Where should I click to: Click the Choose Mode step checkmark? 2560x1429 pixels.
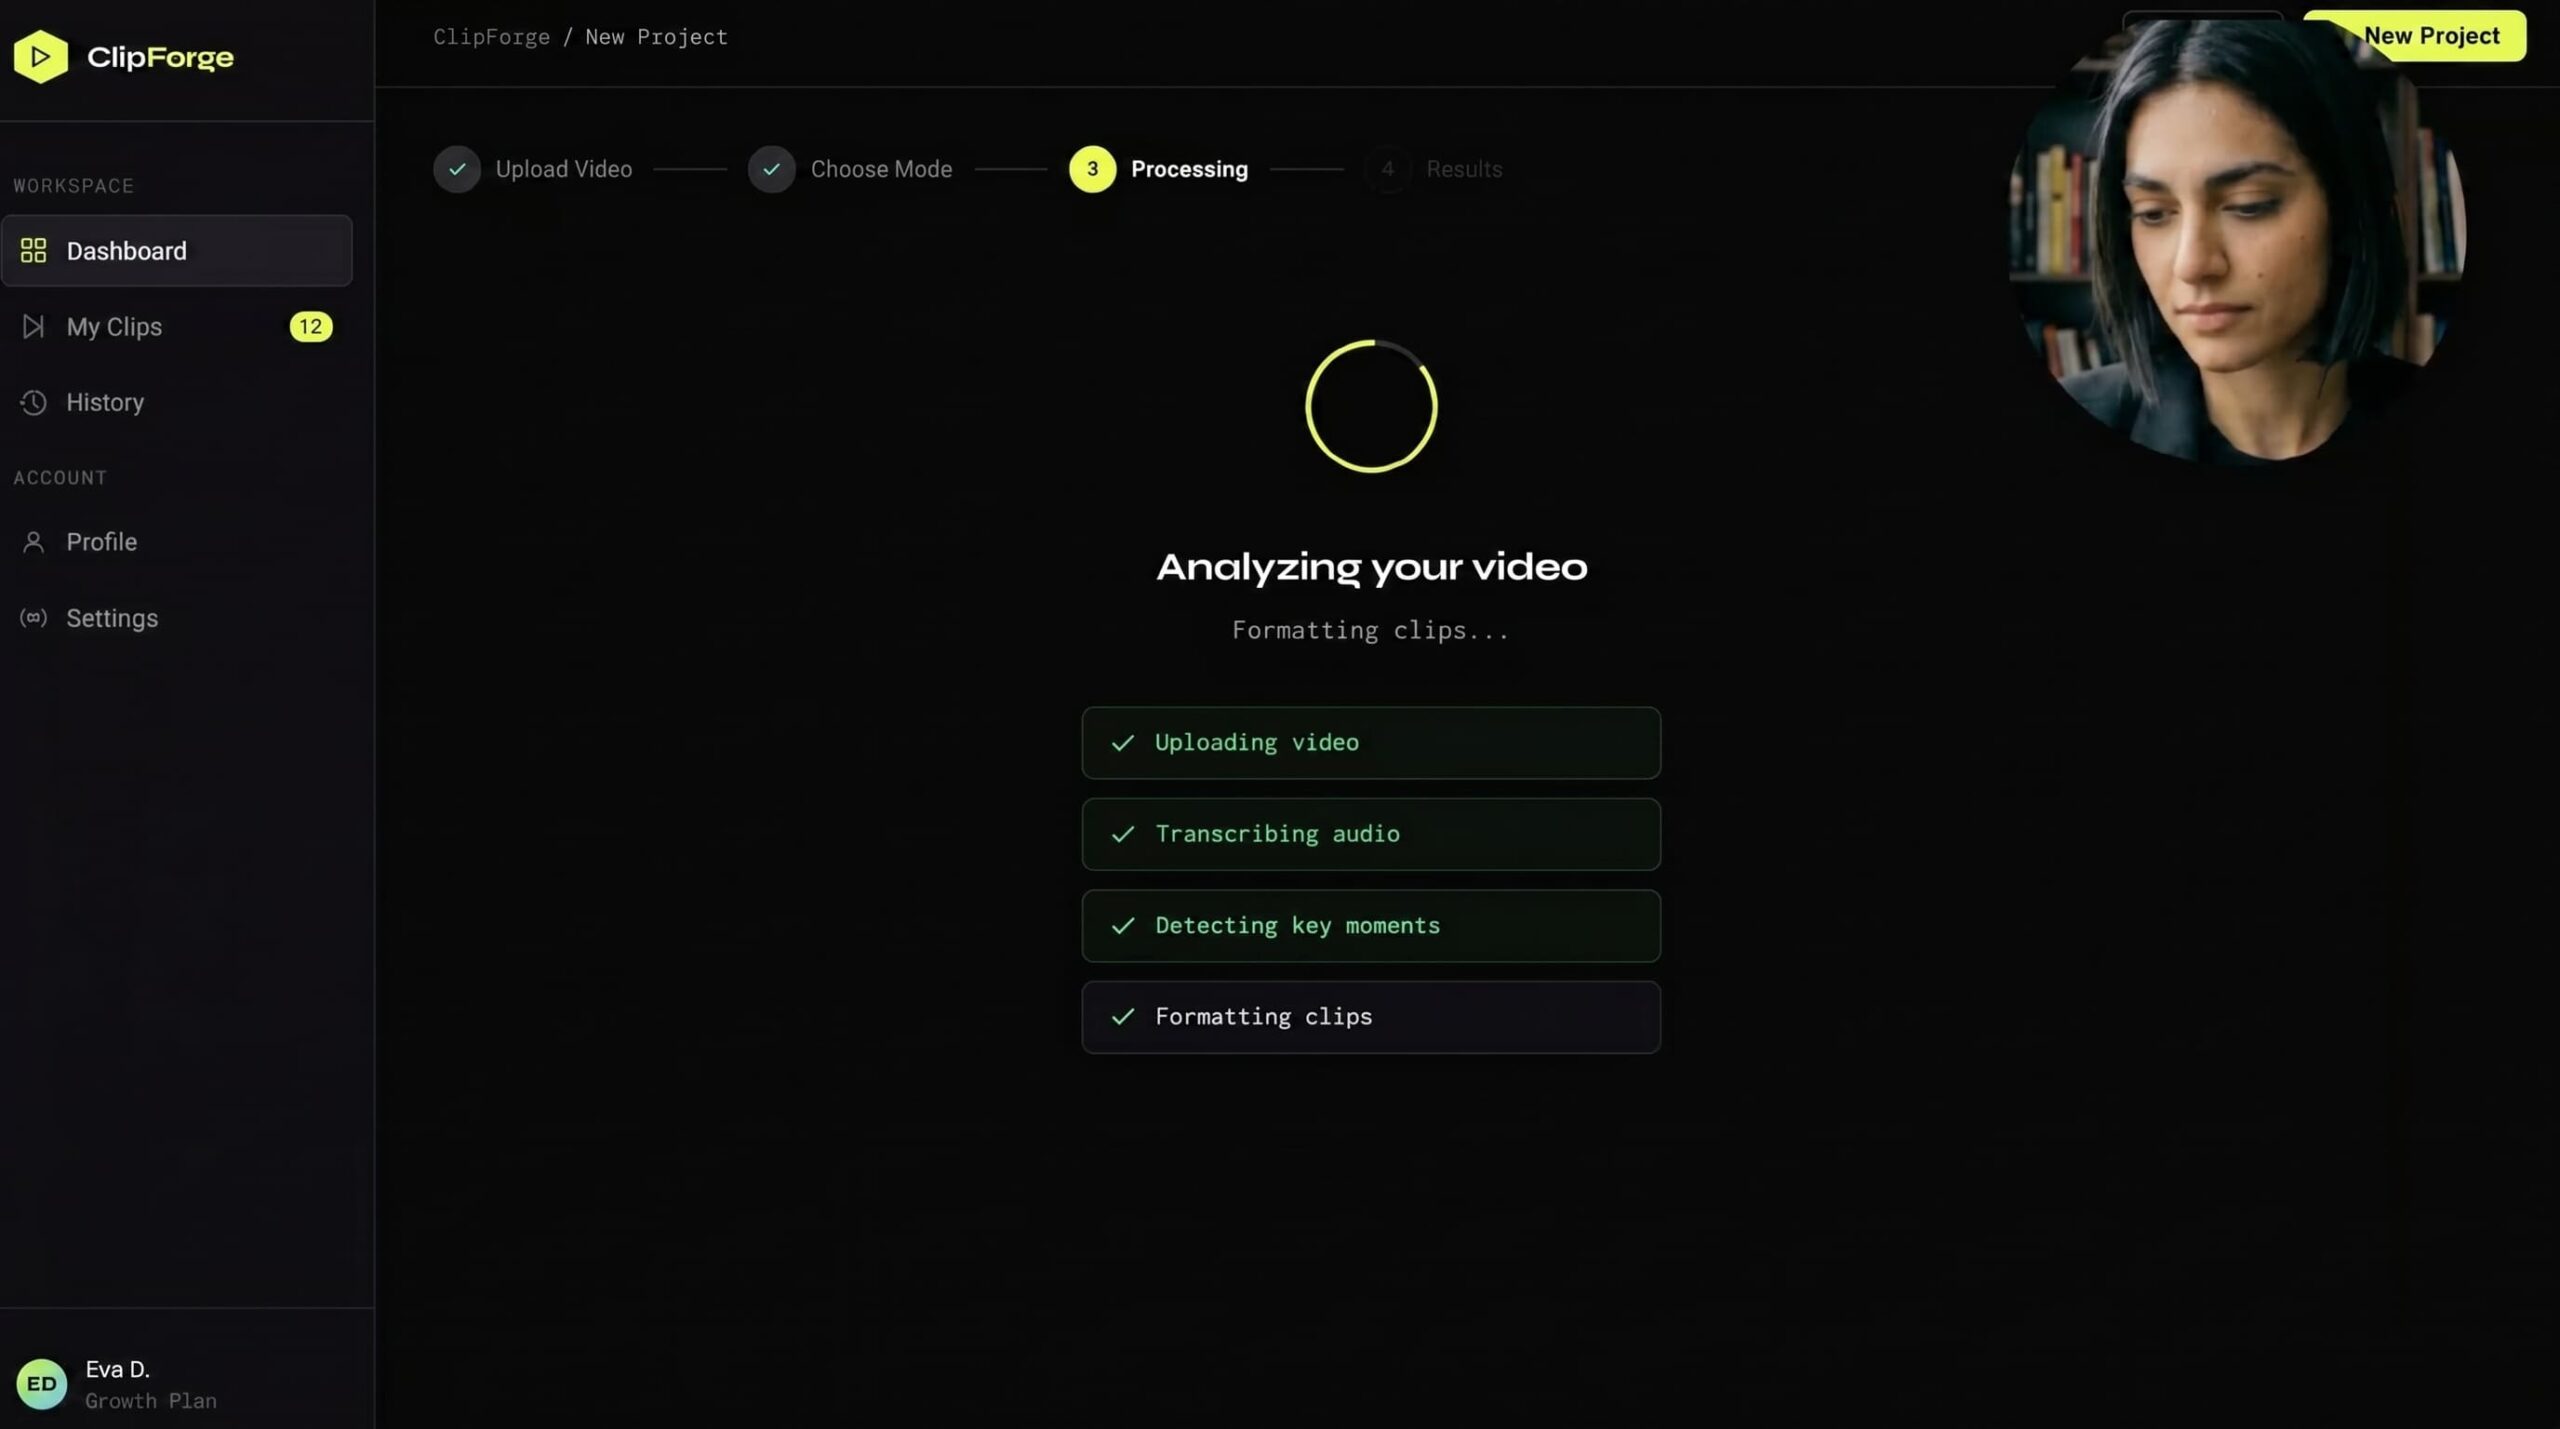(x=772, y=169)
